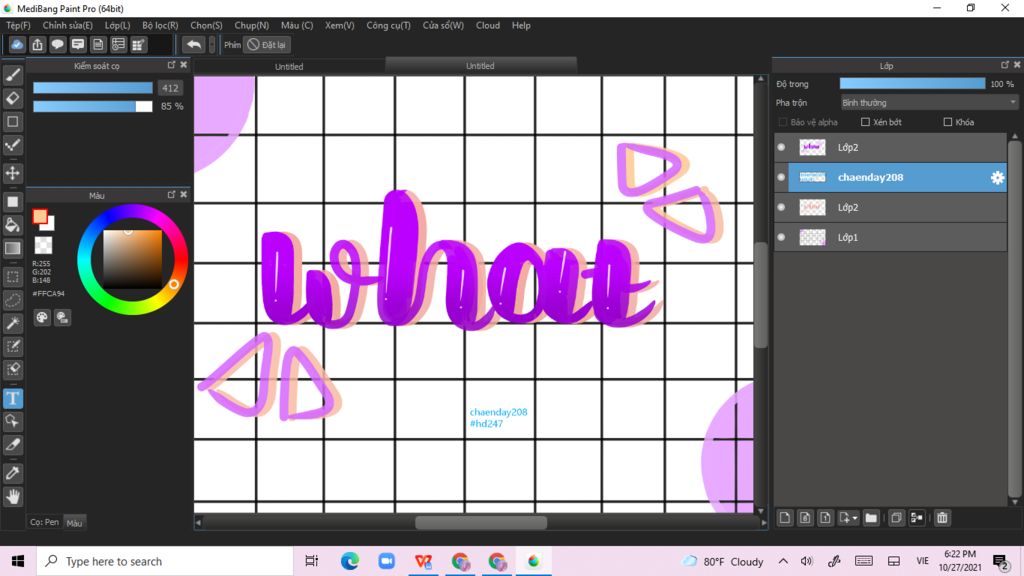
Task: Hide the top Lớp2 layer
Action: coord(781,148)
